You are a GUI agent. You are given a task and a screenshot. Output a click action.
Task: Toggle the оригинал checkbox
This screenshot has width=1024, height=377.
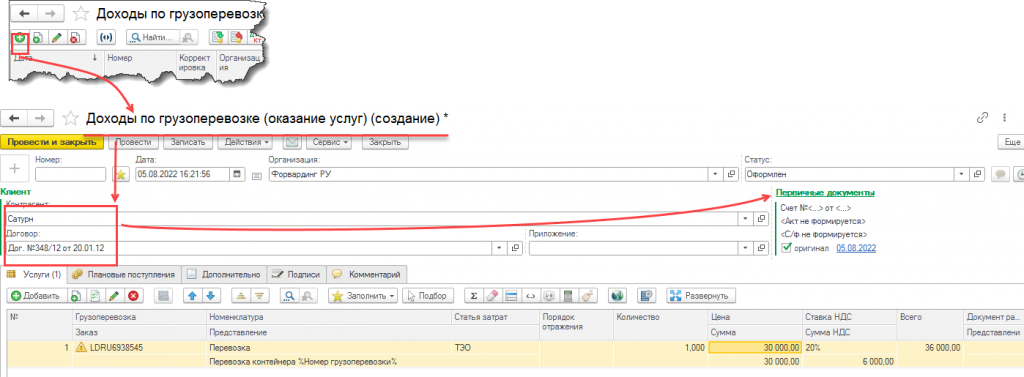point(786,248)
